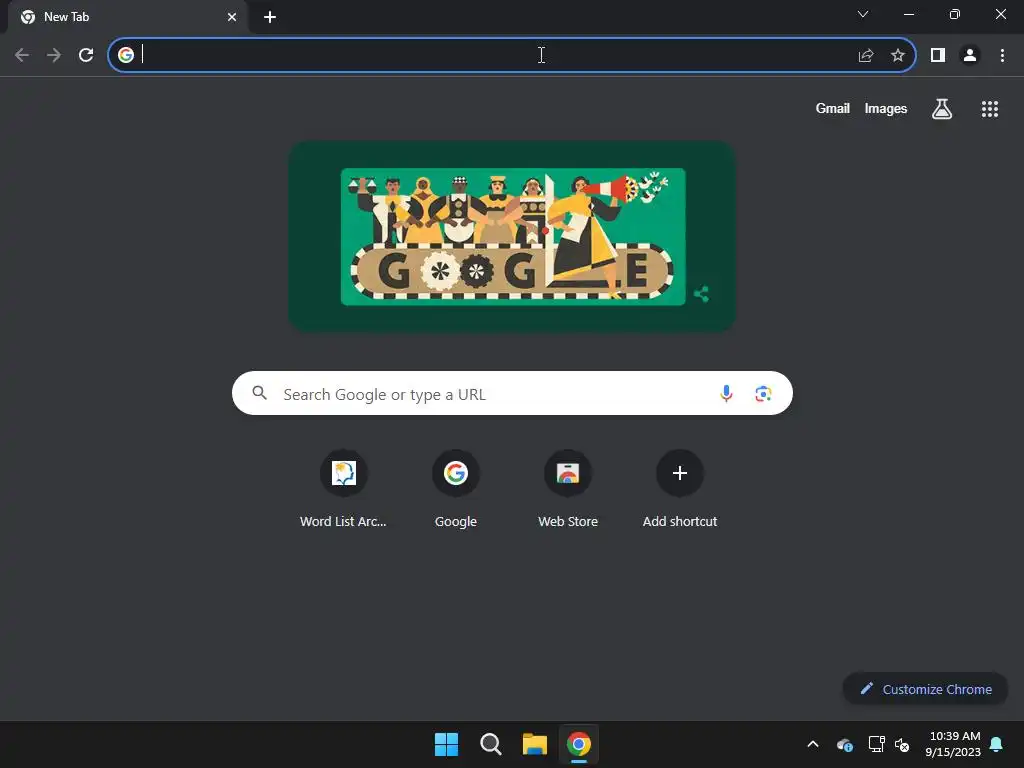Image resolution: width=1024 pixels, height=768 pixels.
Task: Close the New Tab tab
Action: click(232, 17)
